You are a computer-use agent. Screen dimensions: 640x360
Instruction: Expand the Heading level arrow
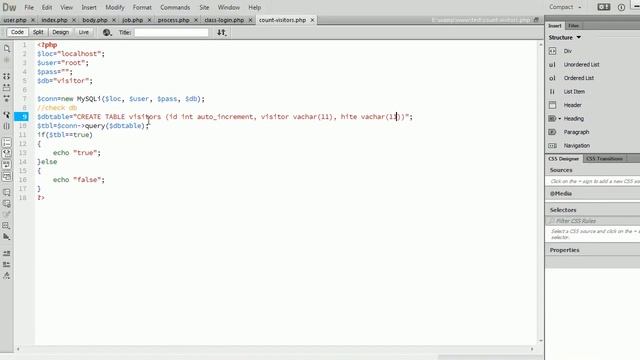click(560, 119)
